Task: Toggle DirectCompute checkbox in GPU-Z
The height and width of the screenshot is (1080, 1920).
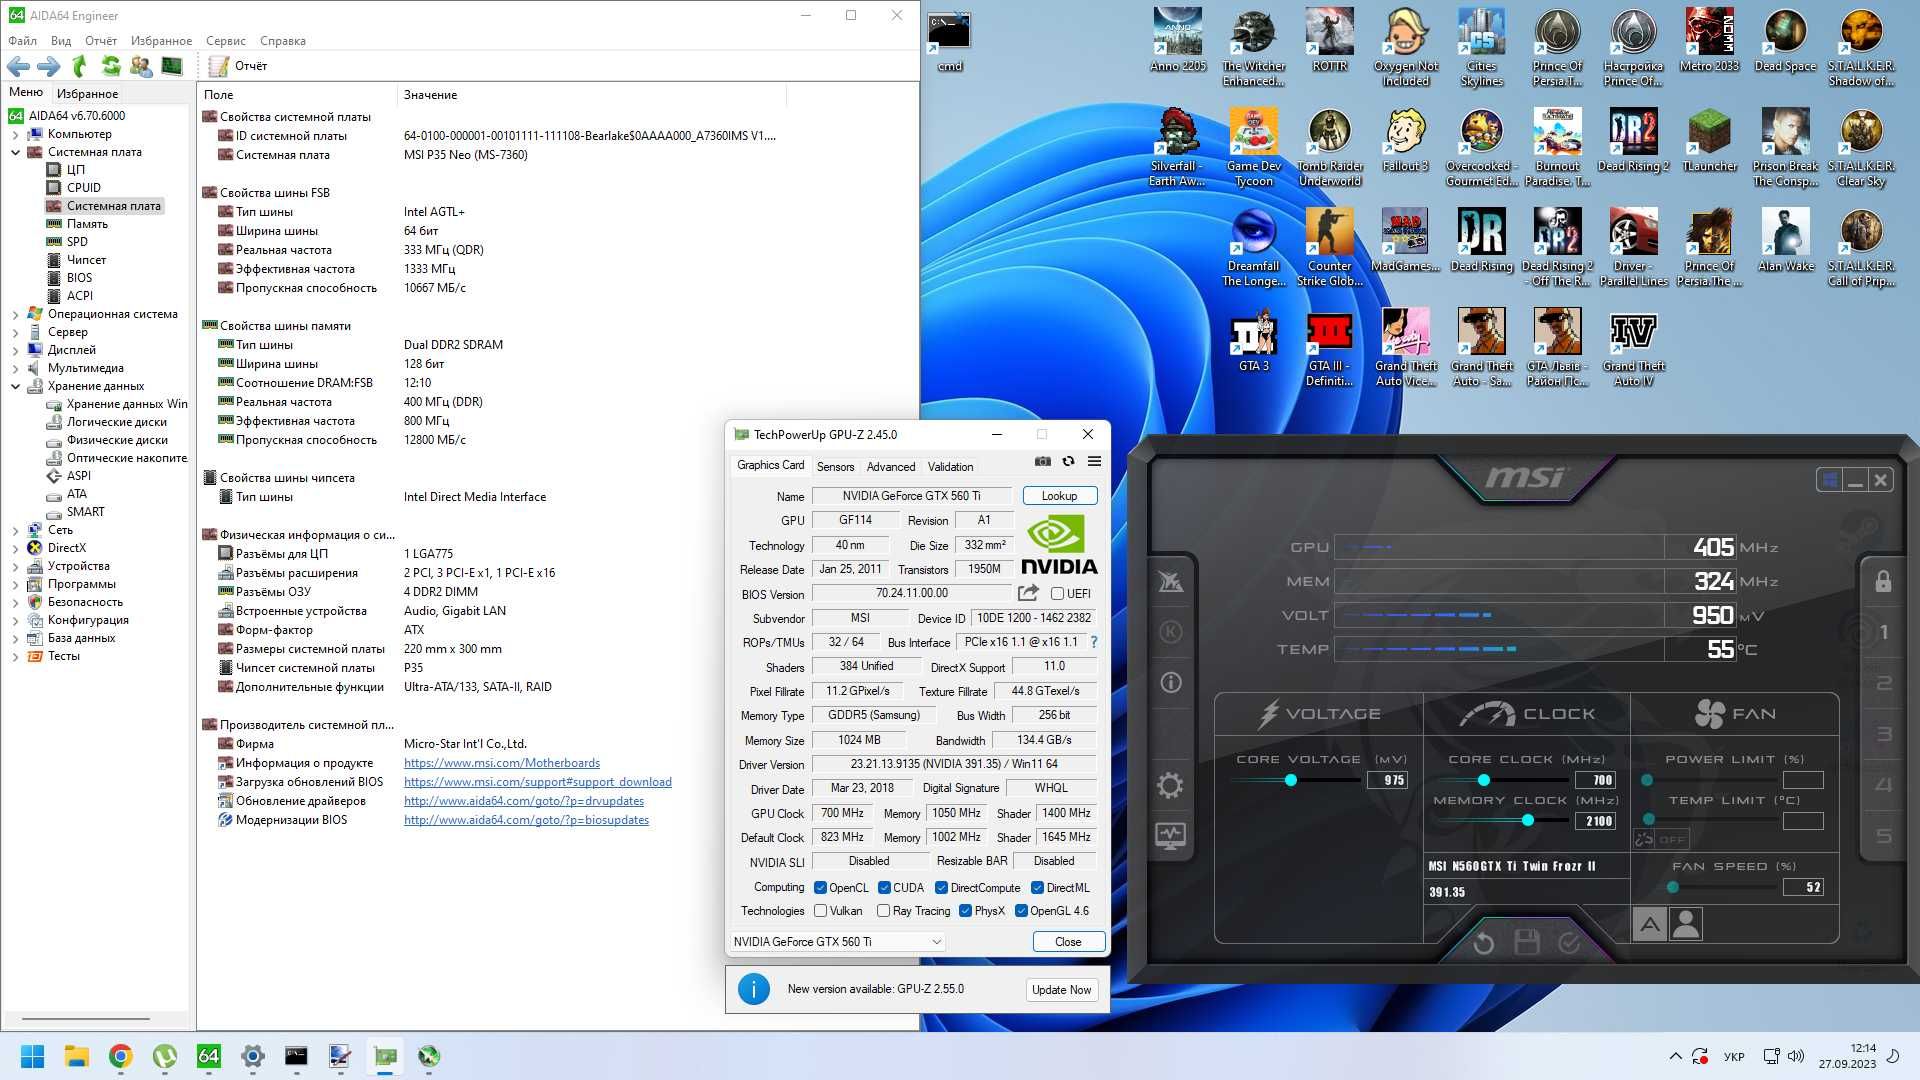Action: pos(941,888)
